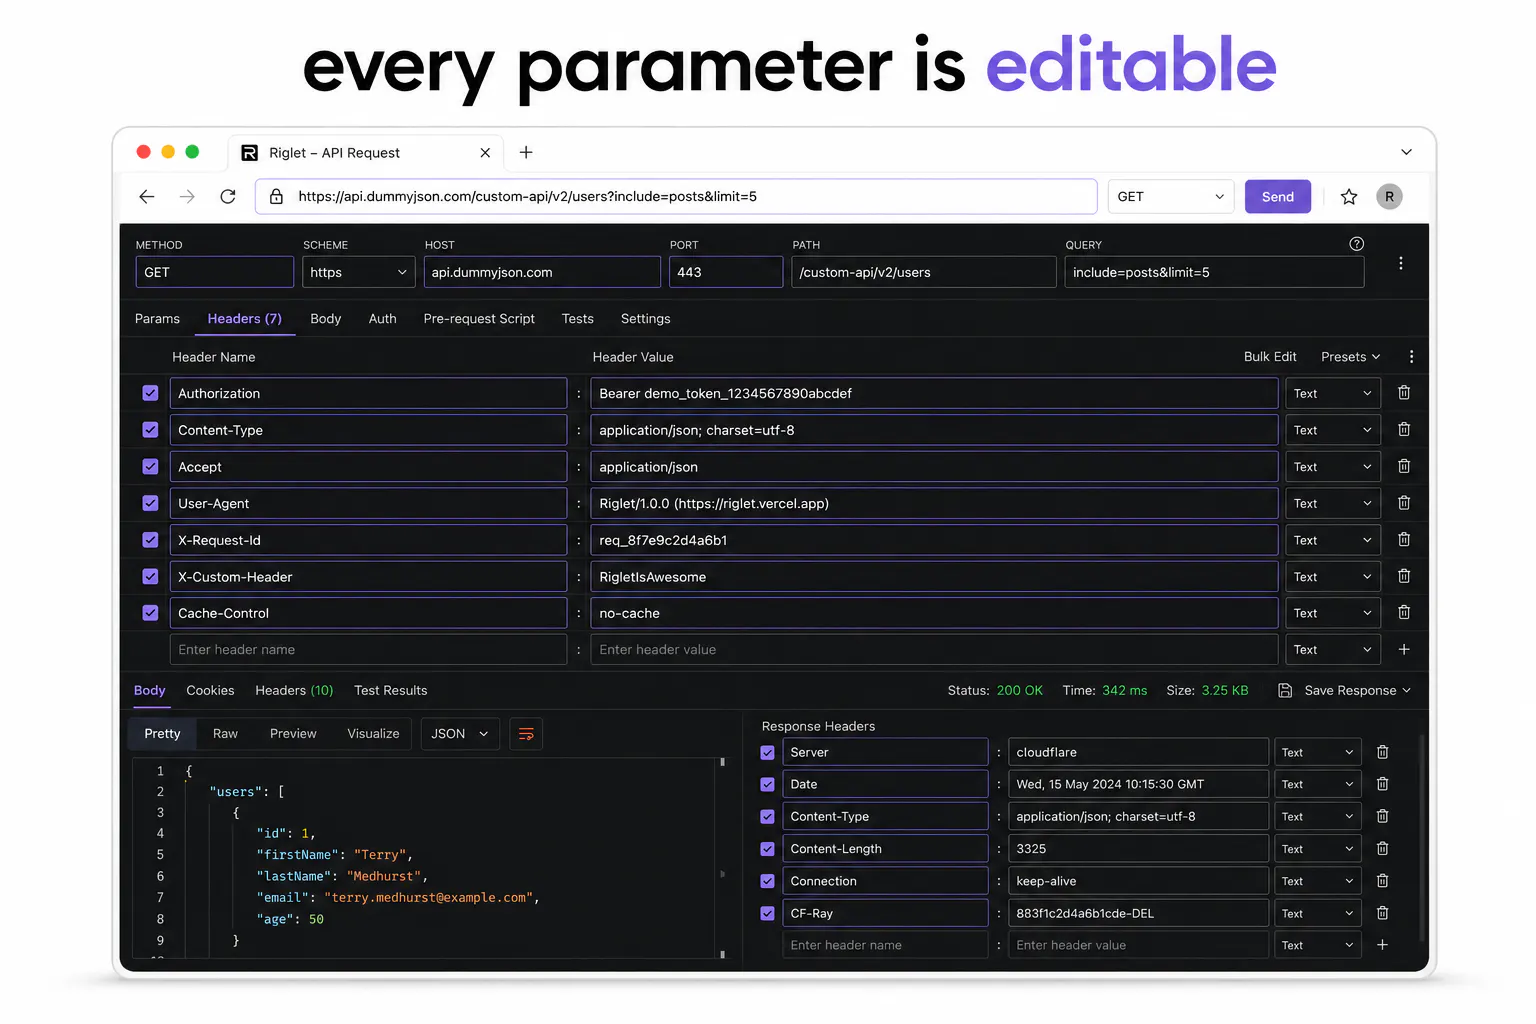This screenshot has width=1536, height=1024.
Task: Delete the Server response header
Action: pyautogui.click(x=1382, y=752)
